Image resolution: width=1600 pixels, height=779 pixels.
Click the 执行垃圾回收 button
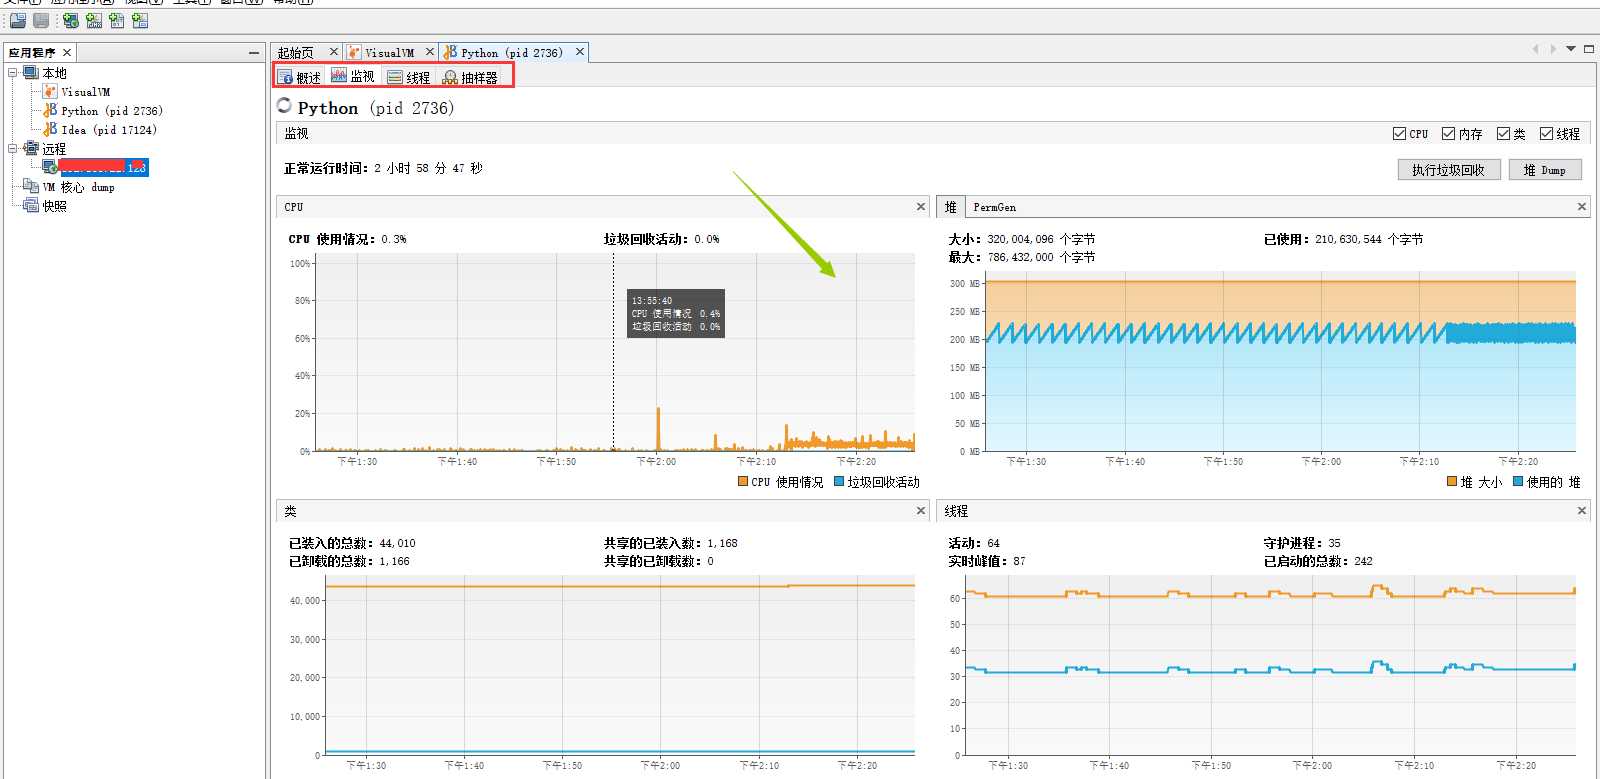point(1448,170)
